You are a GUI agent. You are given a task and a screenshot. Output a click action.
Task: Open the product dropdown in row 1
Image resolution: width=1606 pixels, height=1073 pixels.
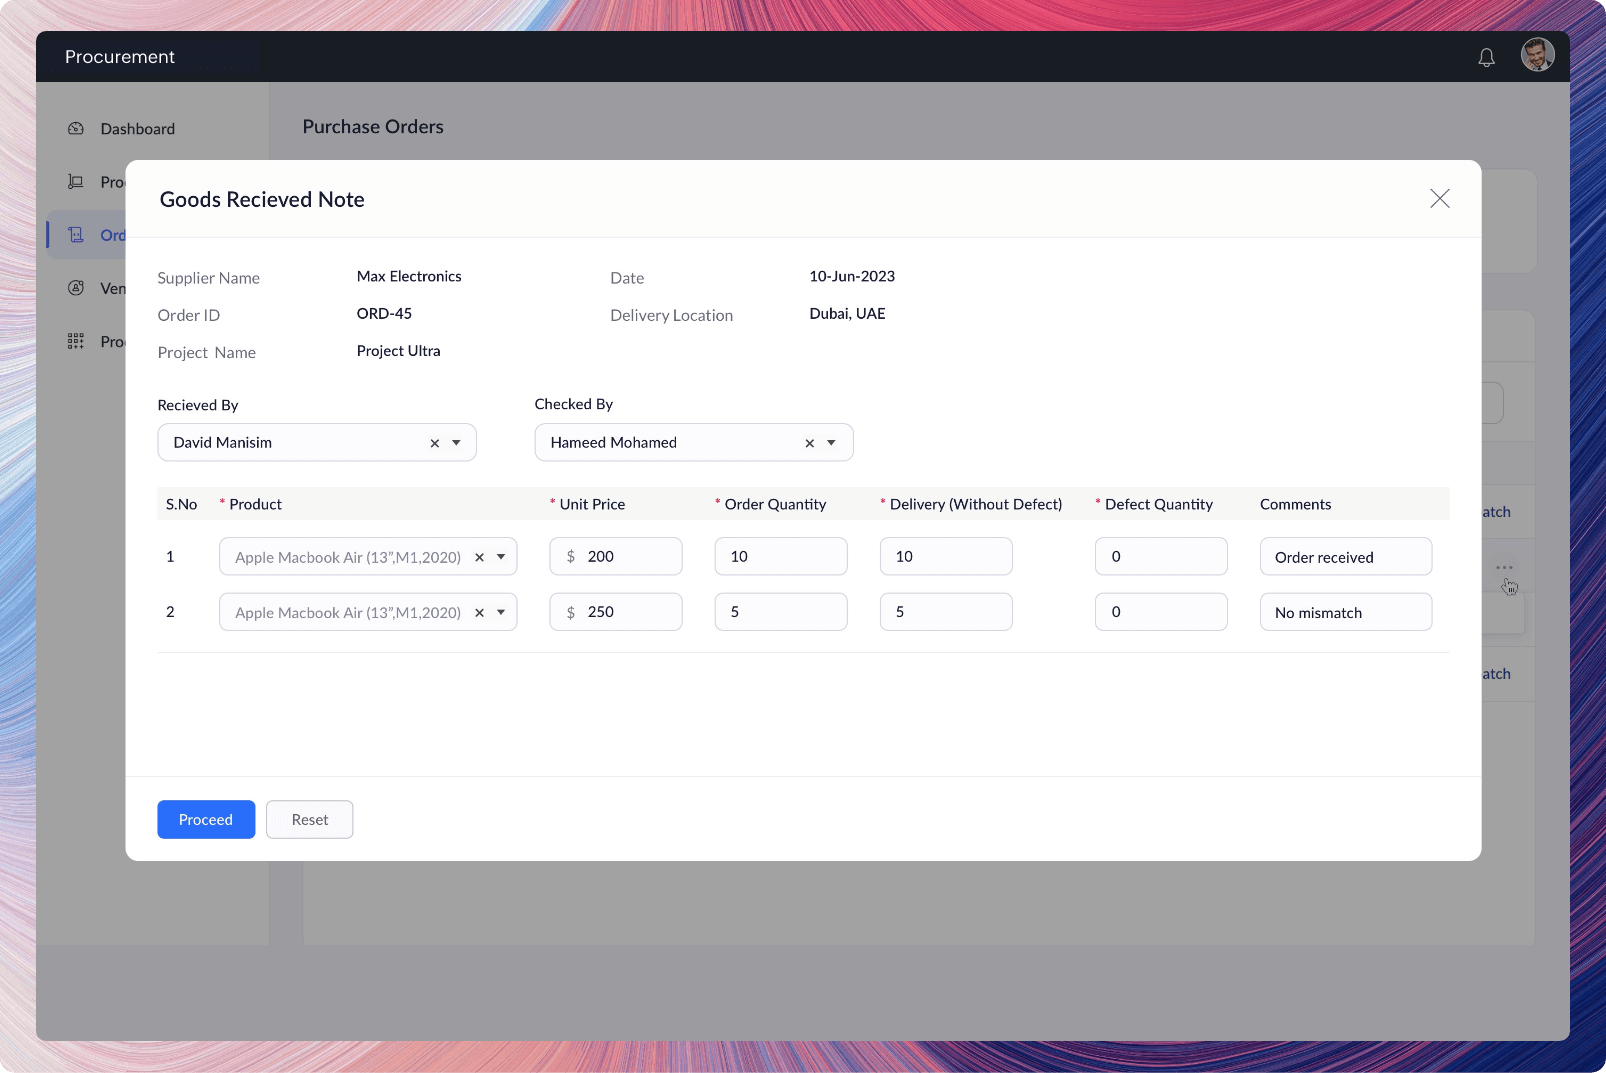[501, 557]
